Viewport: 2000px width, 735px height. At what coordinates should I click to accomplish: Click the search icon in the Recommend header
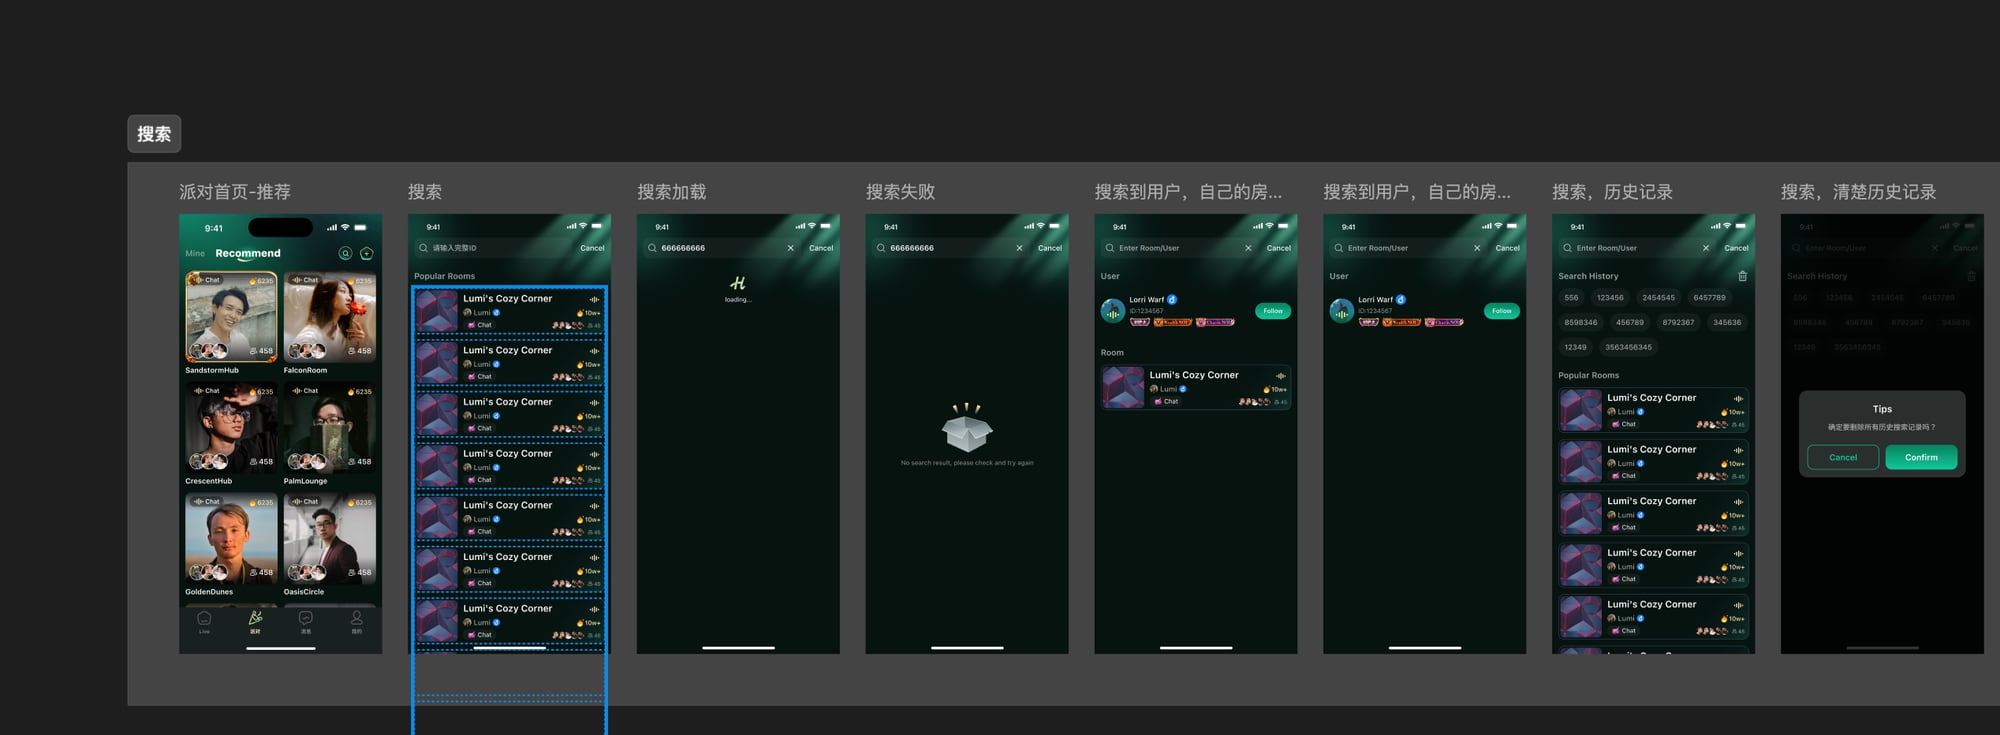(x=345, y=254)
